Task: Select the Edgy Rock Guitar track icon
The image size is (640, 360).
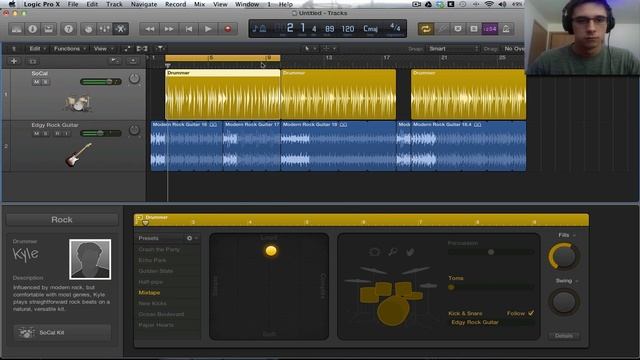Action: [x=78, y=155]
